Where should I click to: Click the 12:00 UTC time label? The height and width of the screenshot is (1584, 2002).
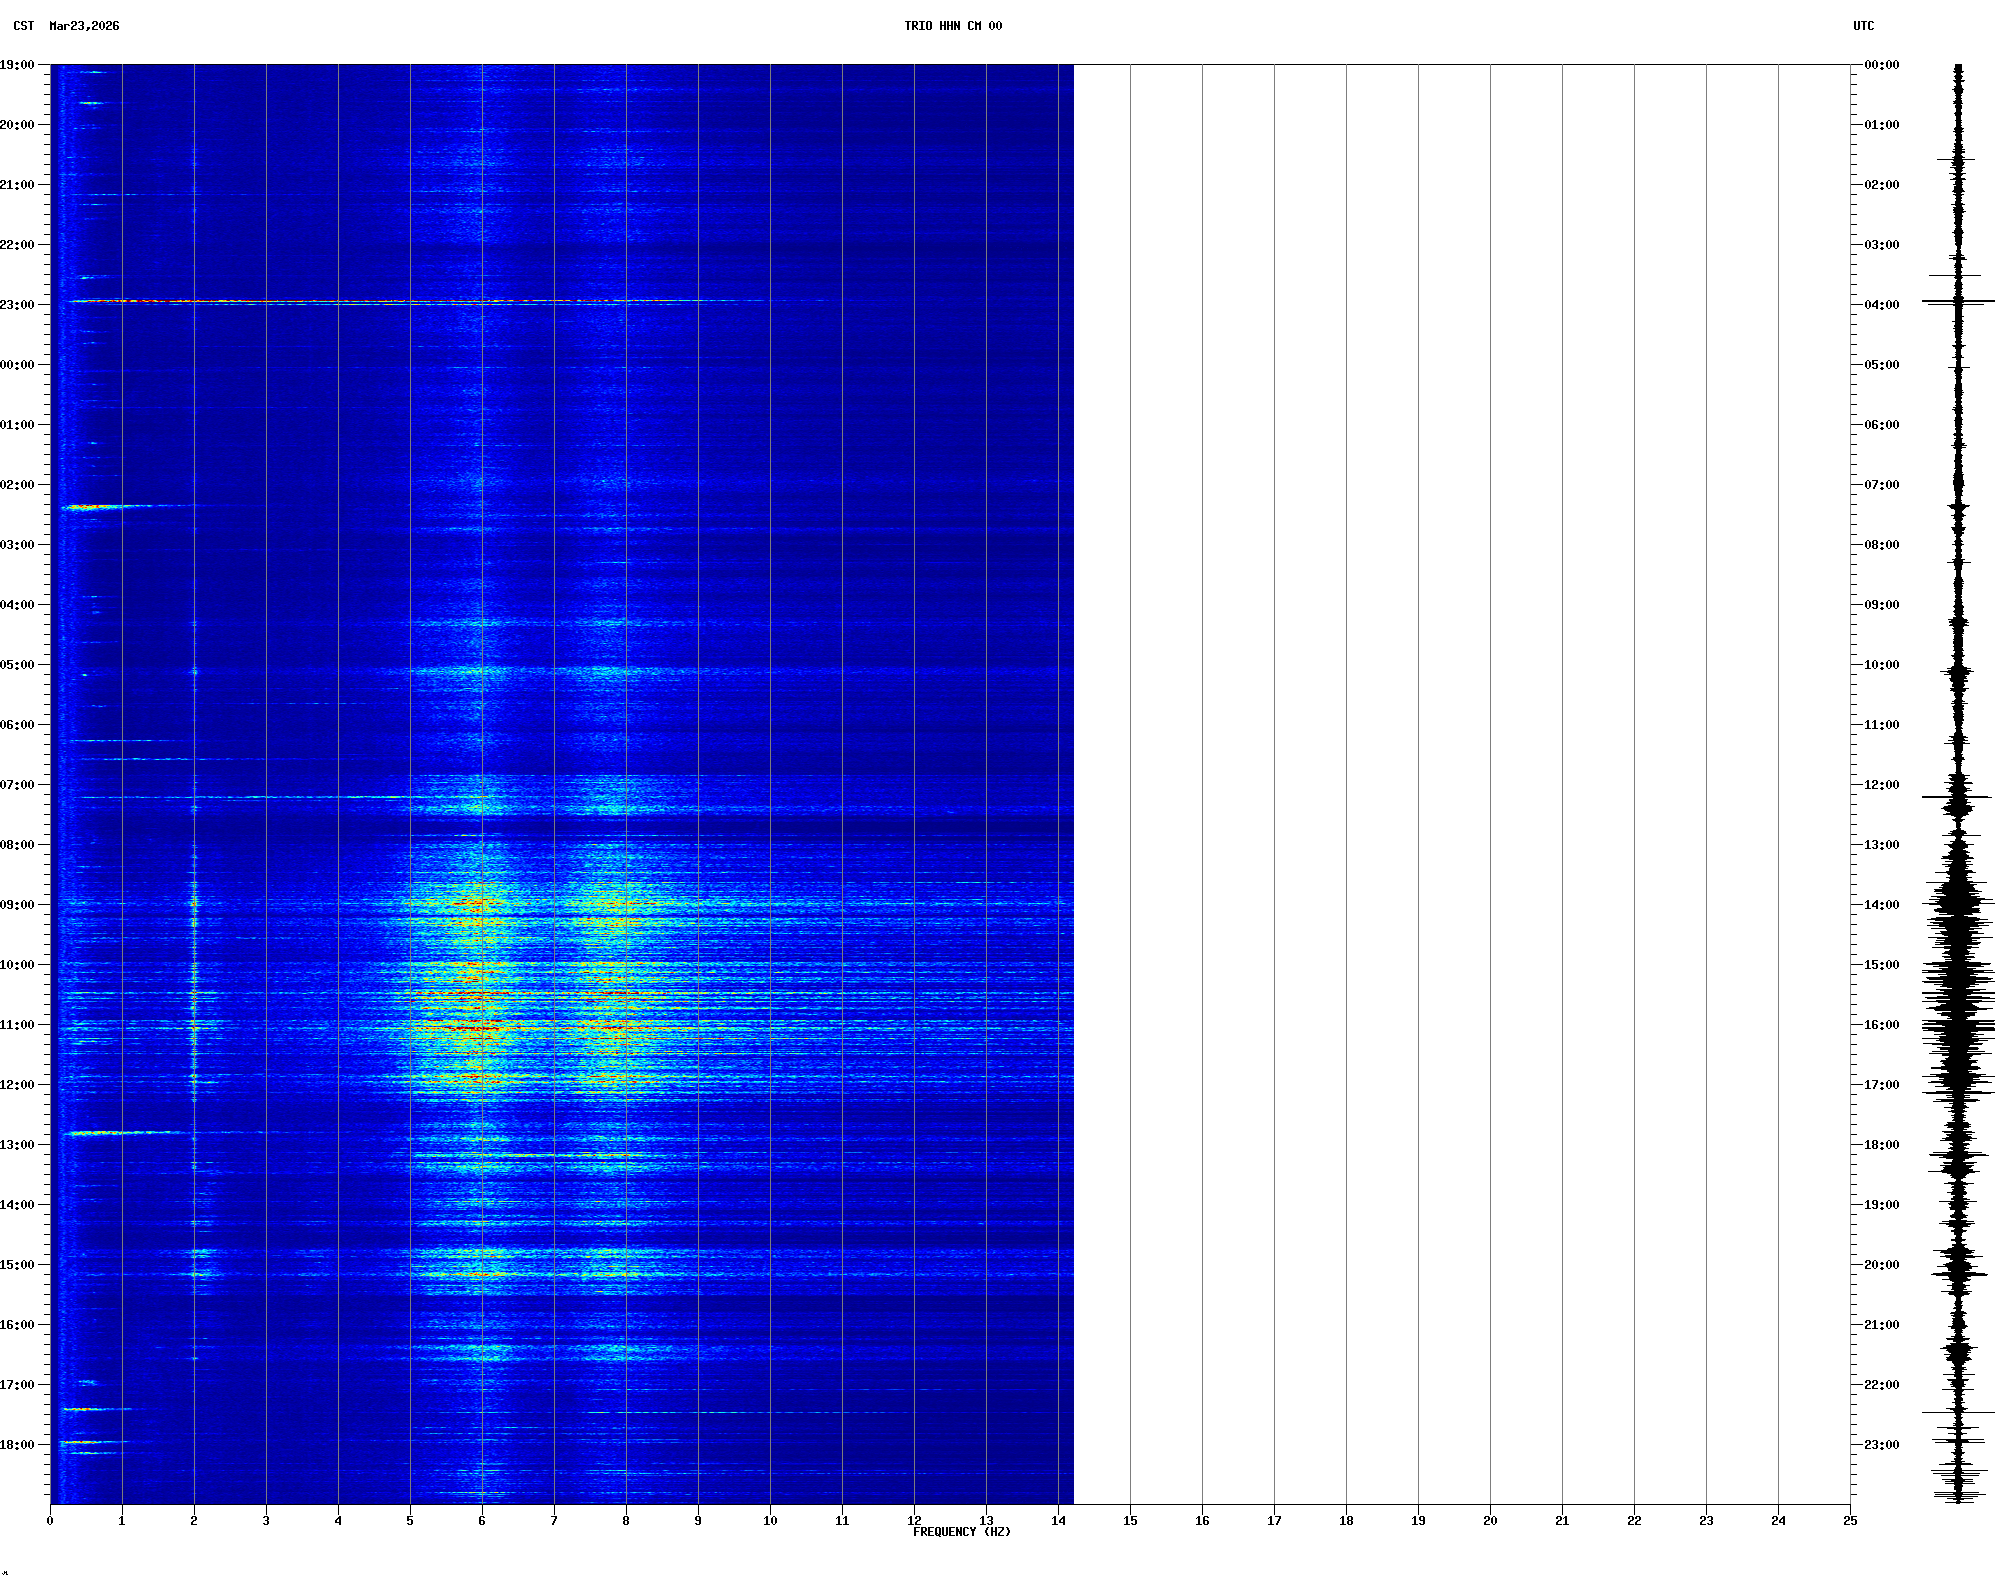(1881, 785)
